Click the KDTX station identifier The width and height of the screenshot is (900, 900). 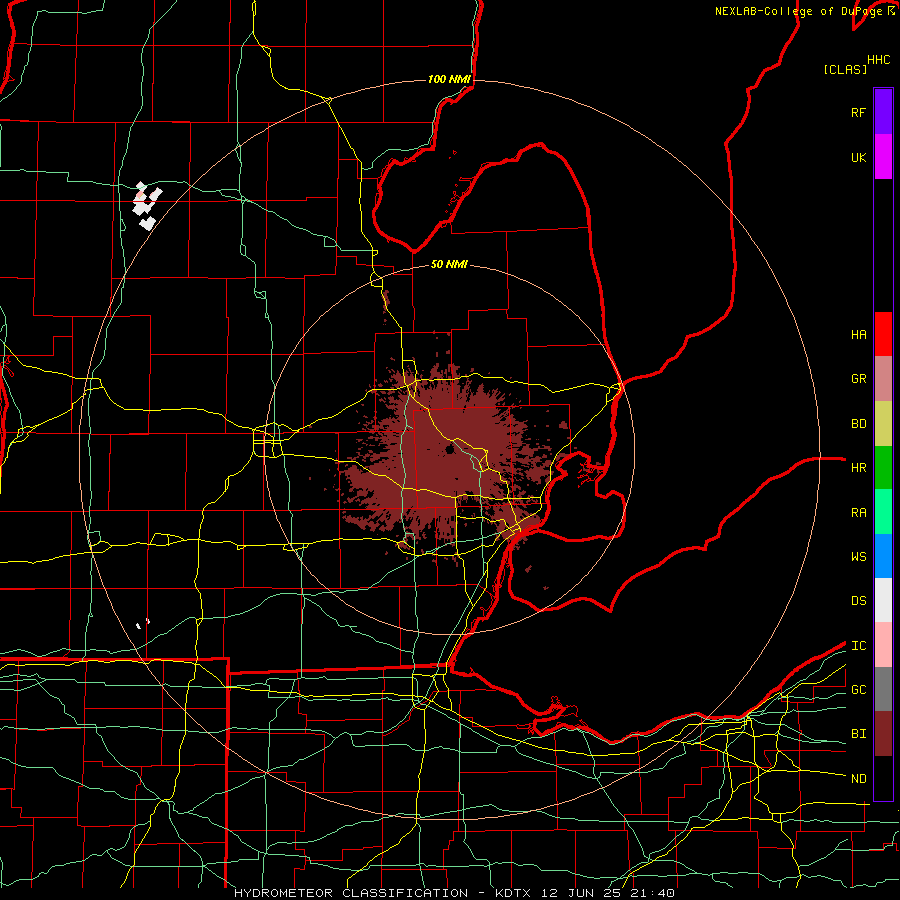tap(514, 893)
